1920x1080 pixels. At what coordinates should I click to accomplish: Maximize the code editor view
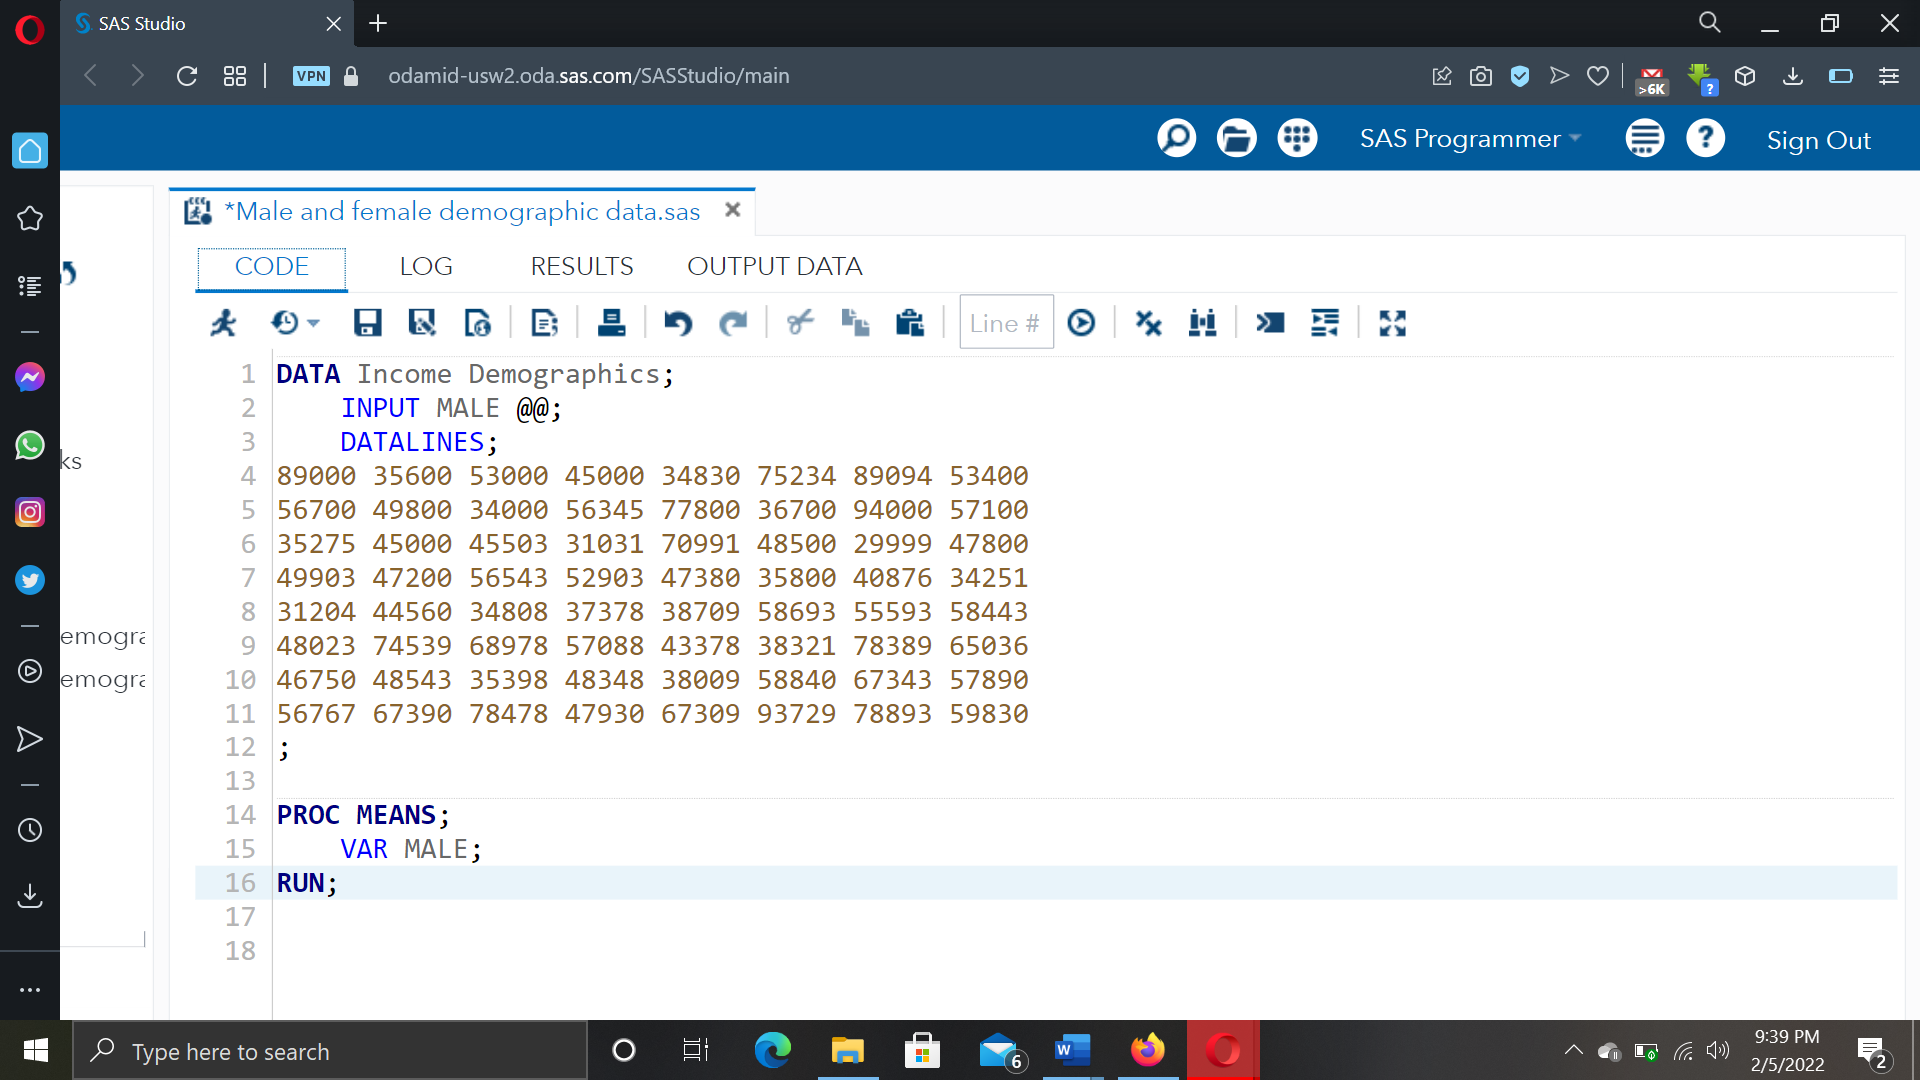pyautogui.click(x=1391, y=322)
